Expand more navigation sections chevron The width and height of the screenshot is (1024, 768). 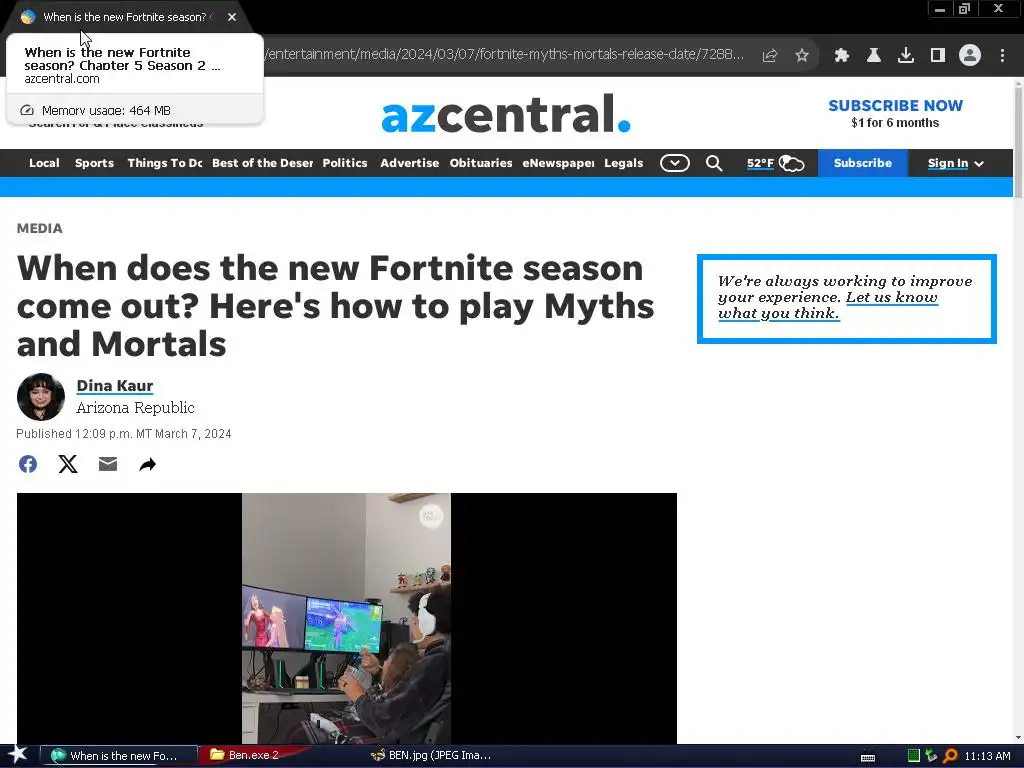click(675, 163)
